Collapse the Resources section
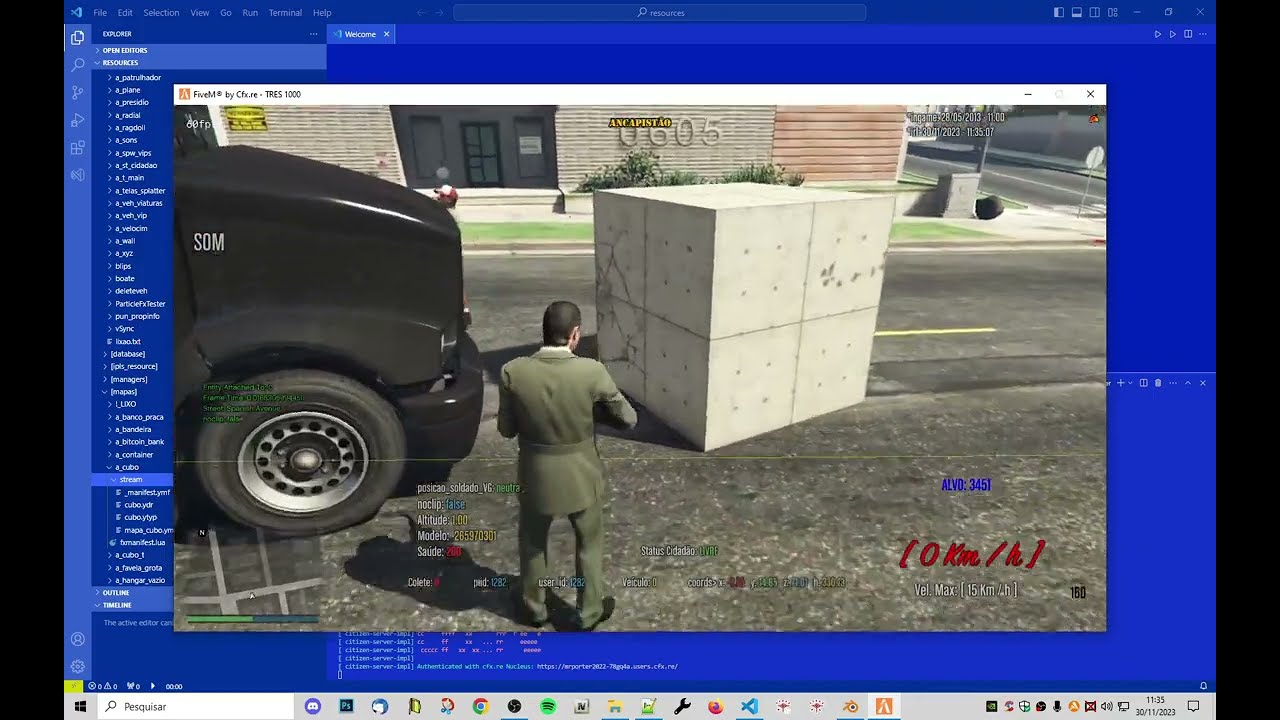The height and width of the screenshot is (720, 1280). [209, 63]
